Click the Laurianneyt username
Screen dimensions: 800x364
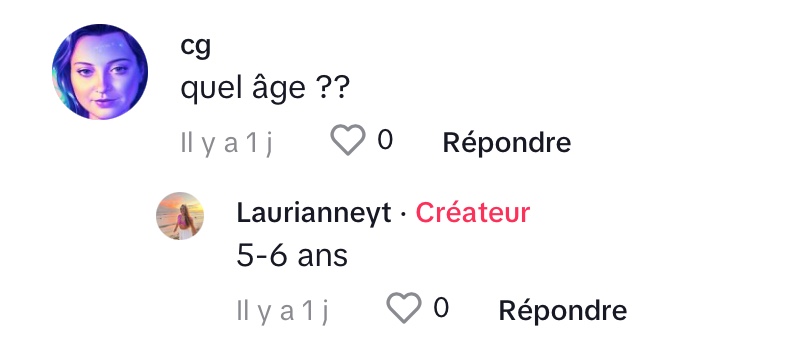pos(314,212)
